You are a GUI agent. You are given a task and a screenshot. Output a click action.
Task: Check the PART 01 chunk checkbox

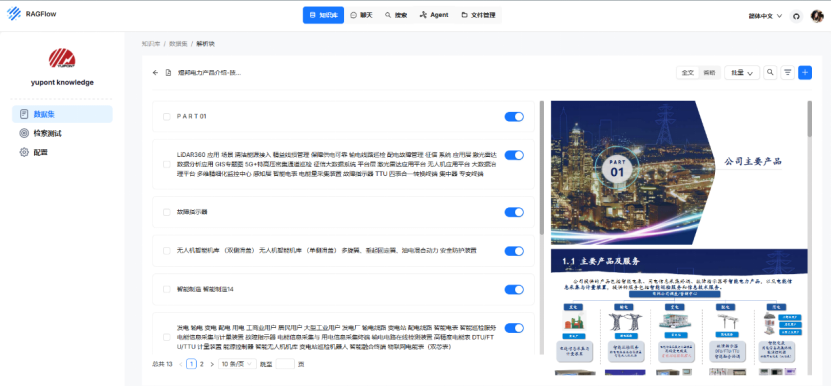pyautogui.click(x=166, y=117)
